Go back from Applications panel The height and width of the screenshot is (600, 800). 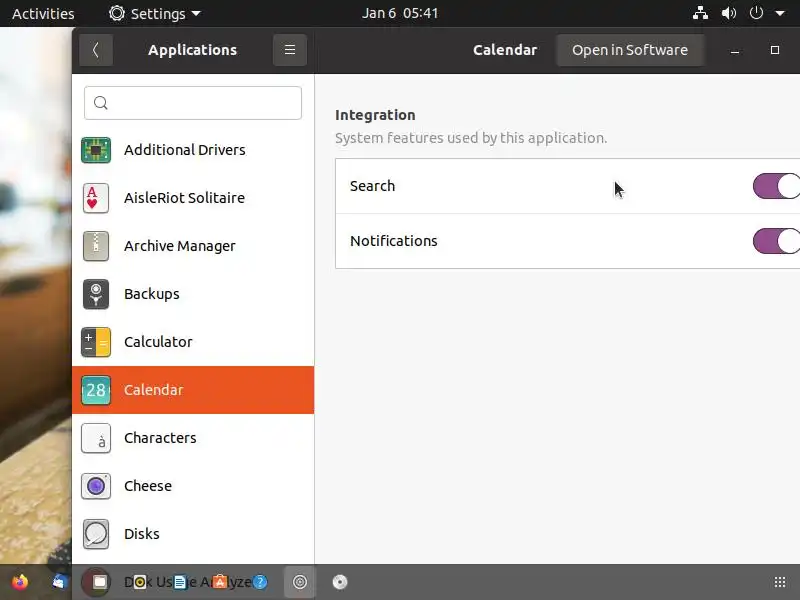(x=96, y=50)
